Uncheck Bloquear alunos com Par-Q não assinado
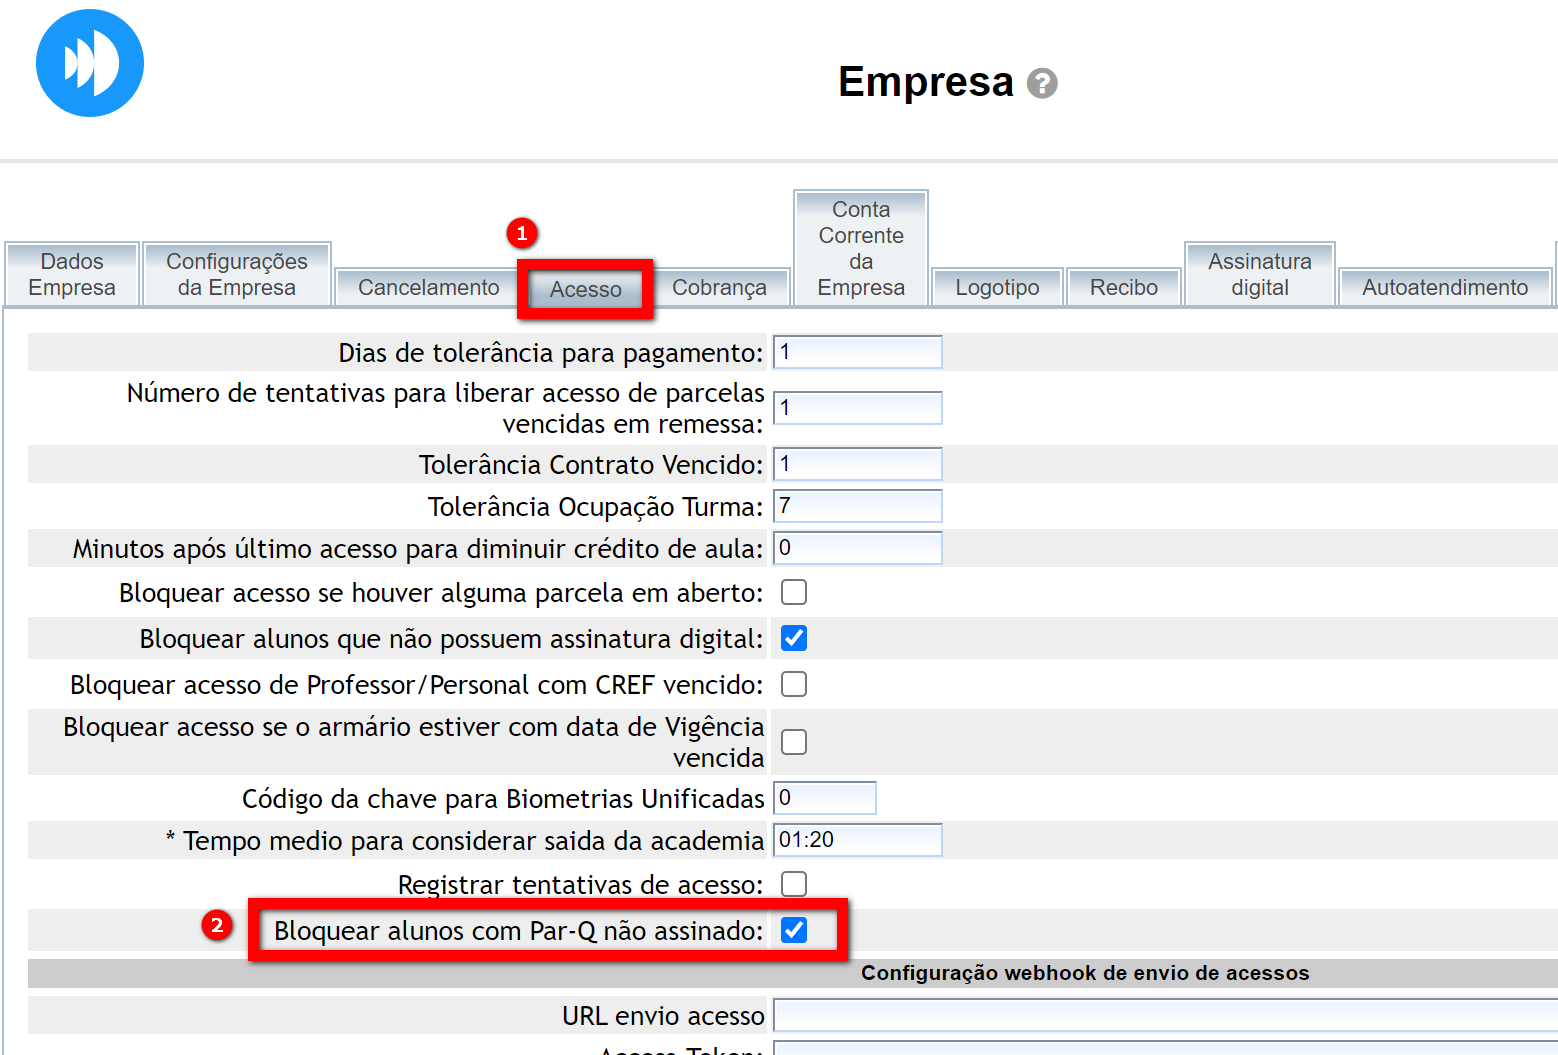 coord(794,931)
